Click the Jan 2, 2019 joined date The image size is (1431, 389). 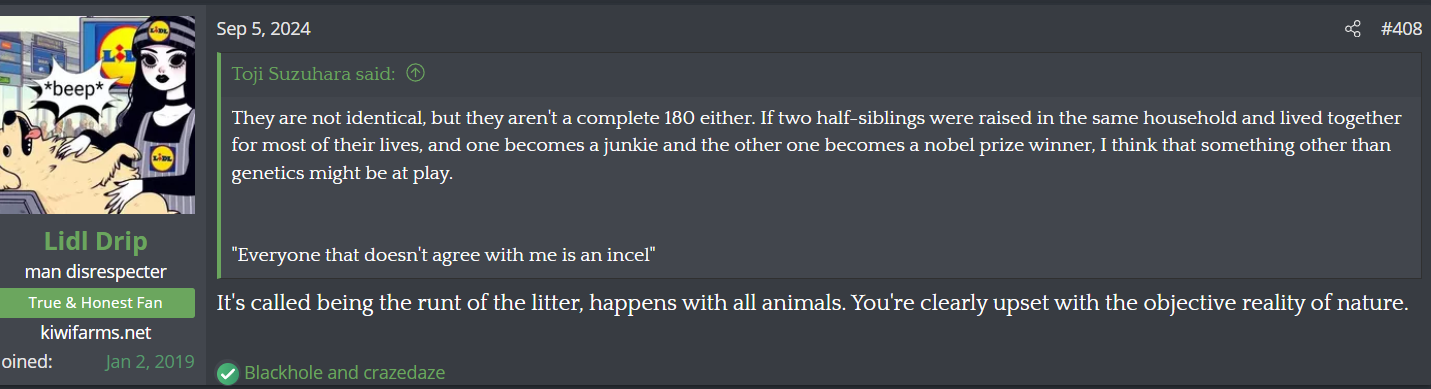(150, 361)
